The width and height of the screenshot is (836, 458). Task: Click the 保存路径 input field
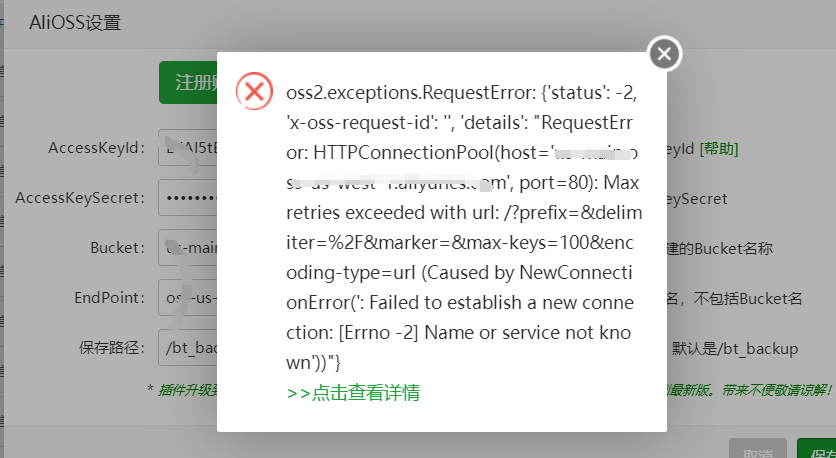tap(188, 348)
